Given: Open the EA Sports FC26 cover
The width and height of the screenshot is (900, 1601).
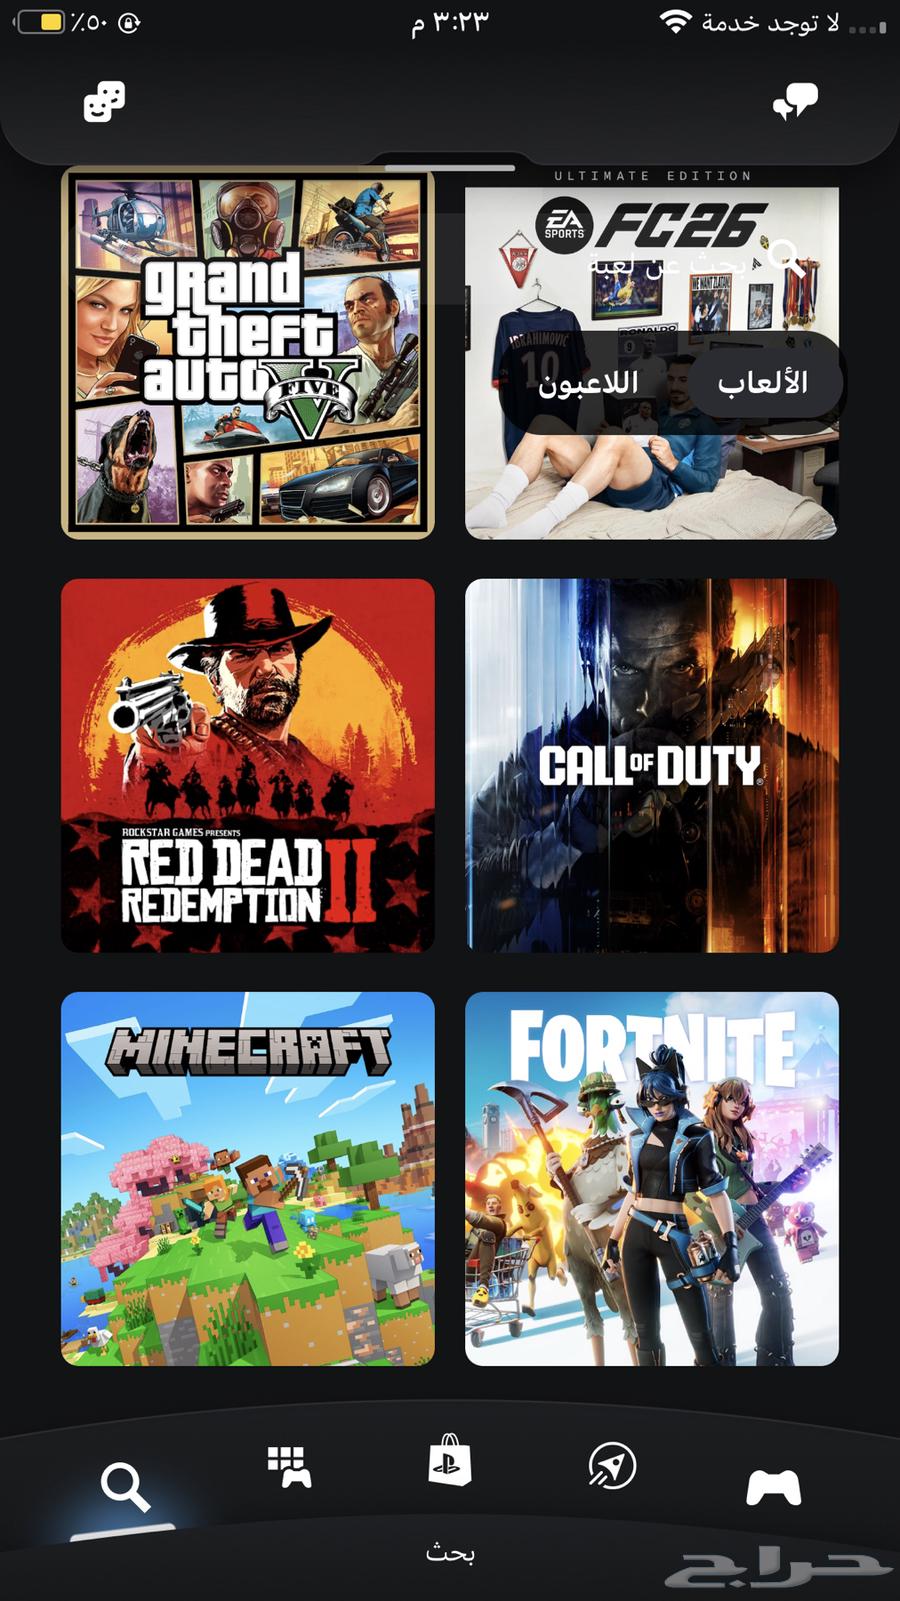Looking at the screenshot, I should [652, 353].
